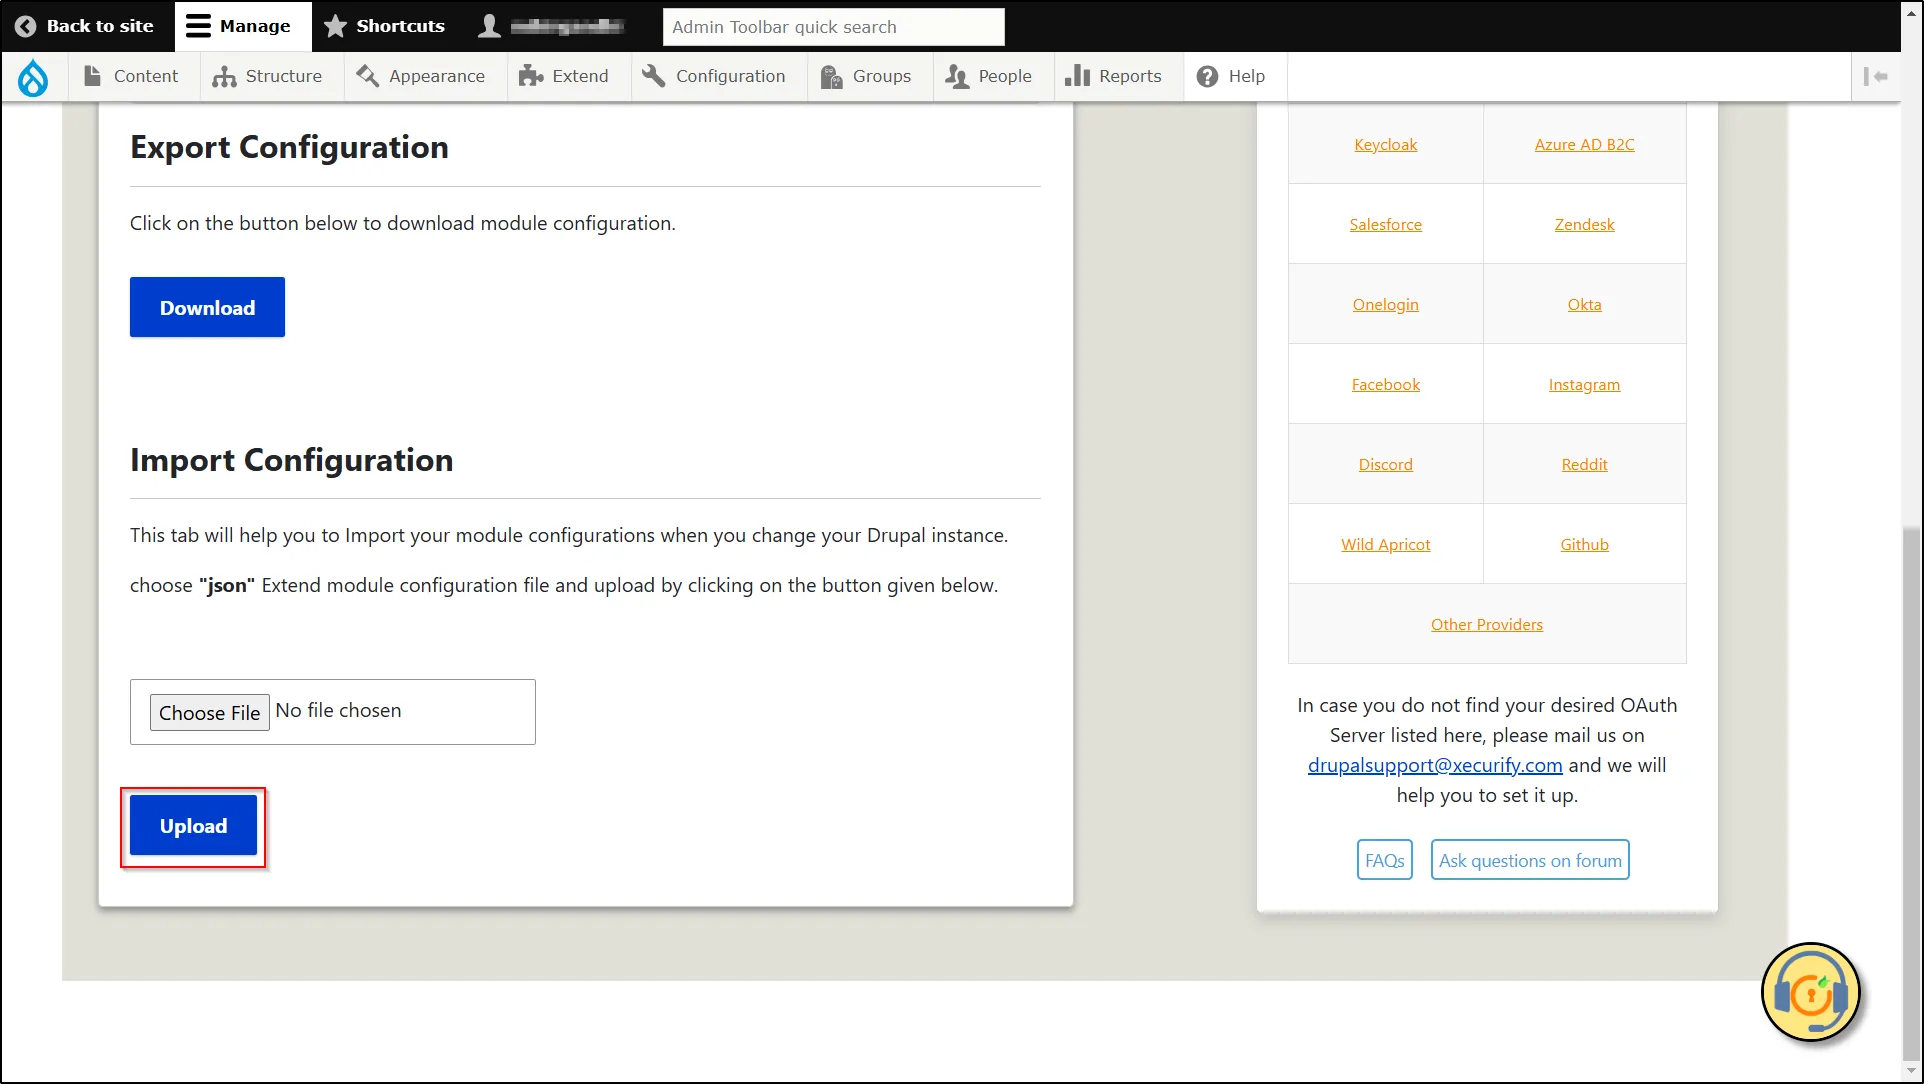Click the Upload button
Viewport: 1924px width, 1084px height.
pos(193,825)
